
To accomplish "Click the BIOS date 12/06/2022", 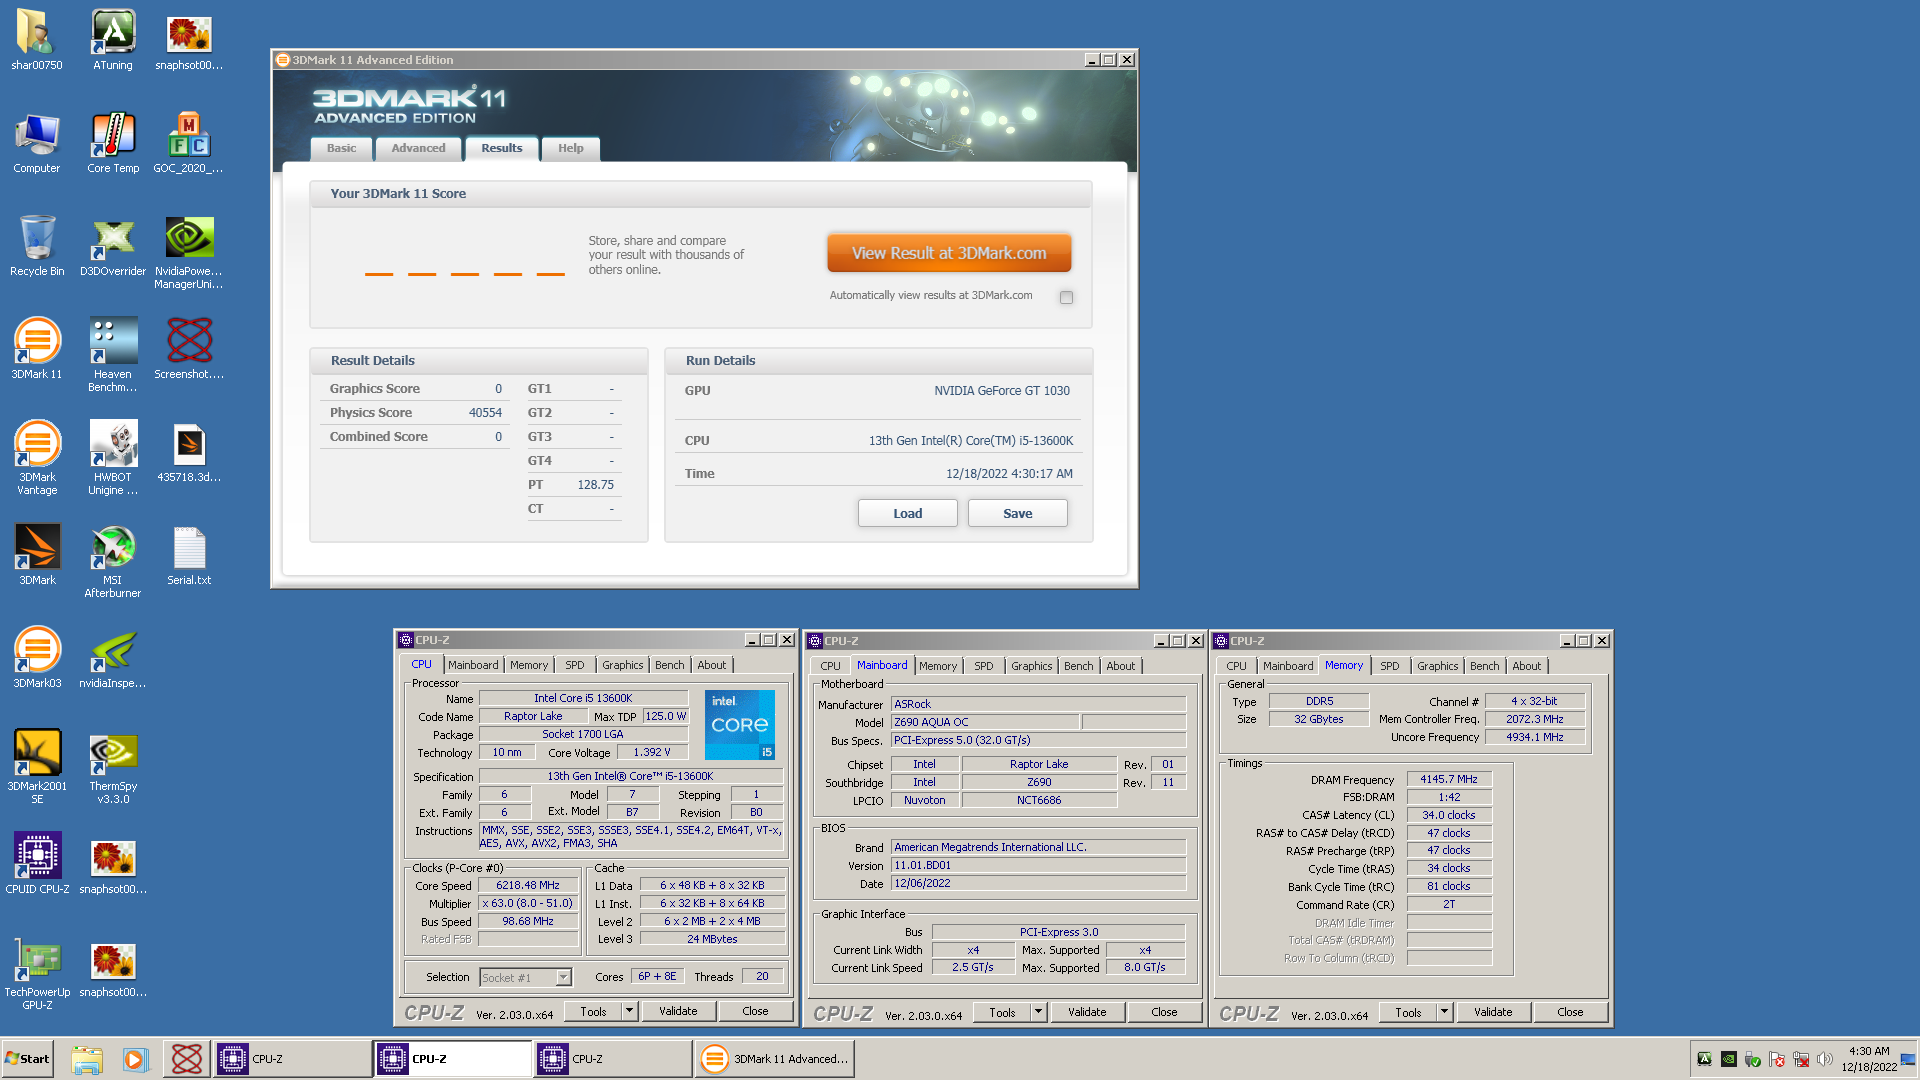I will click(1038, 884).
